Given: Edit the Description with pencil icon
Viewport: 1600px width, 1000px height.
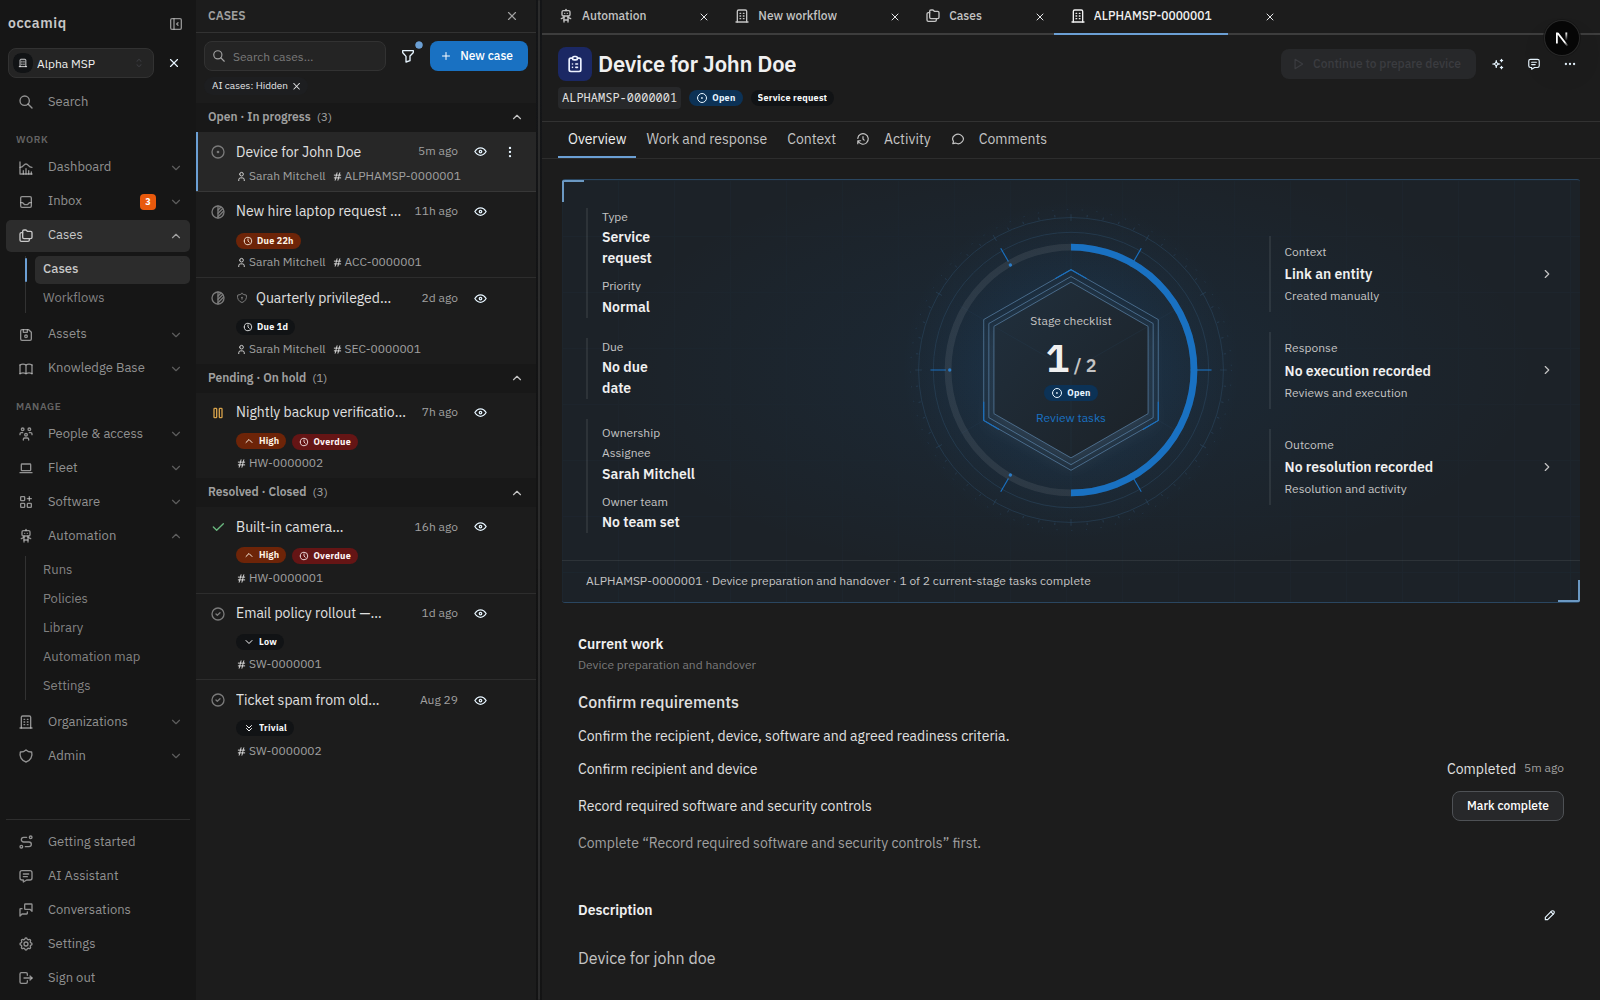Looking at the screenshot, I should 1550,915.
